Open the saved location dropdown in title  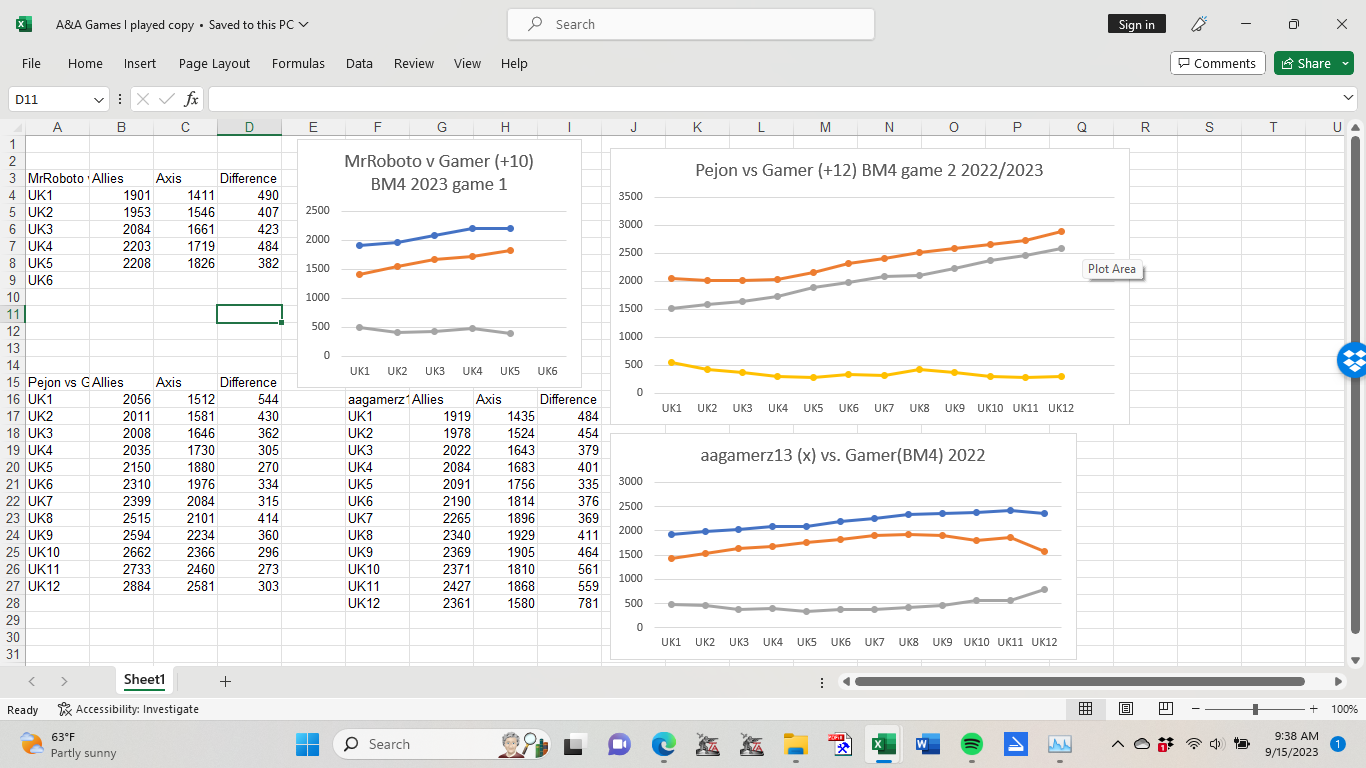pos(304,24)
